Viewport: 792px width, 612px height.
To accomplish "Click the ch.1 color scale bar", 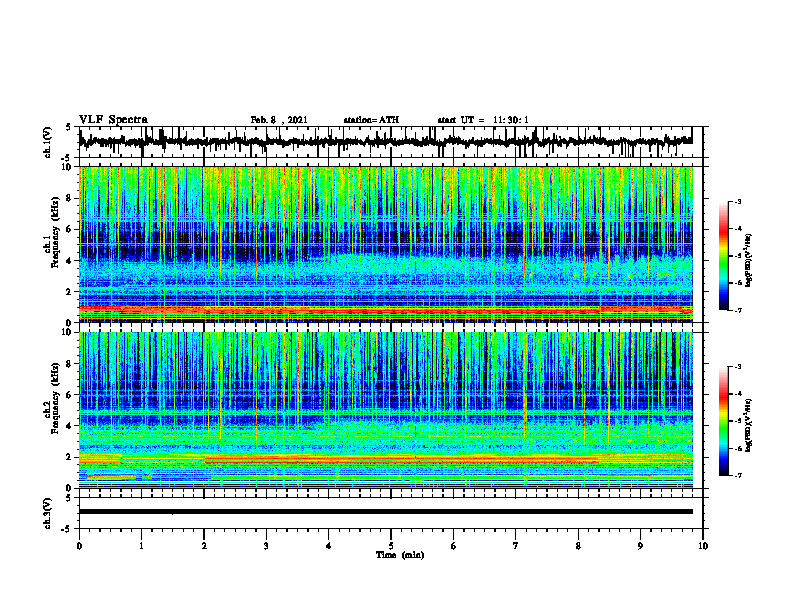I will point(723,256).
